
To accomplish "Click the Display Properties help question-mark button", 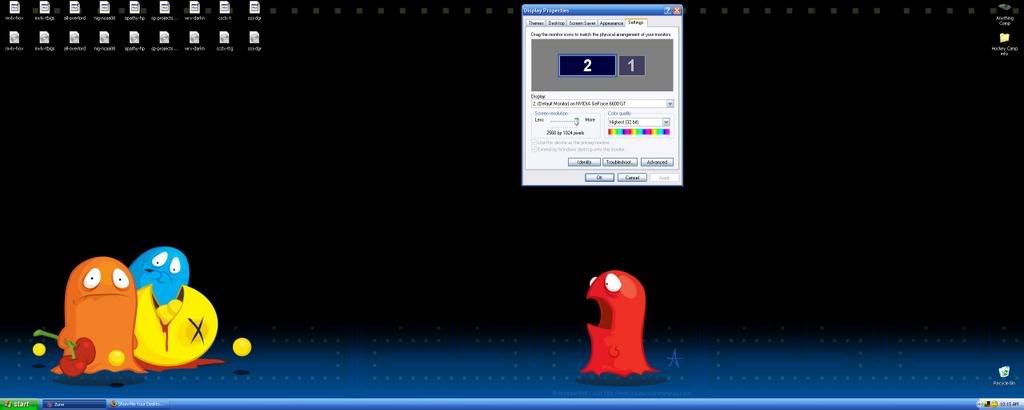I will pos(667,10).
